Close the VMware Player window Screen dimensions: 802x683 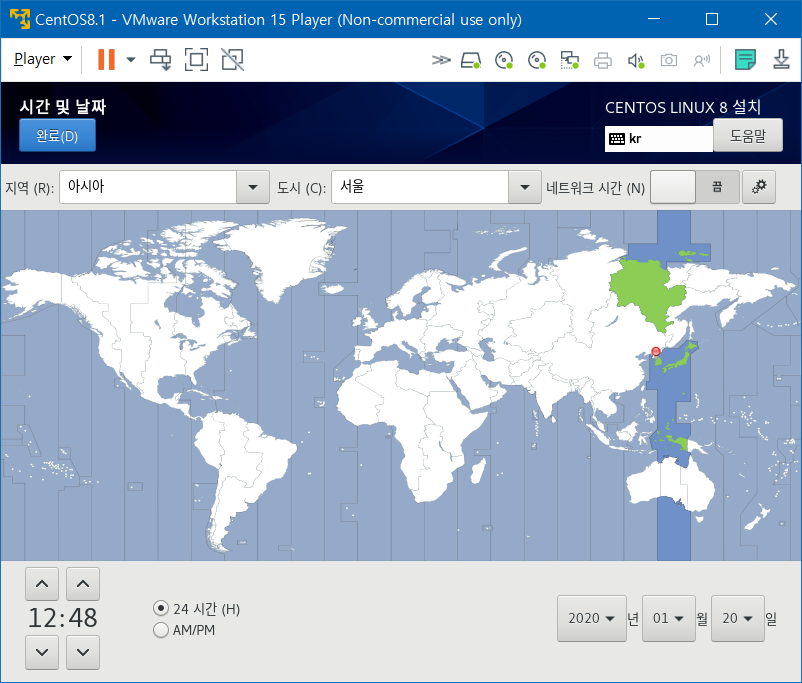771,19
